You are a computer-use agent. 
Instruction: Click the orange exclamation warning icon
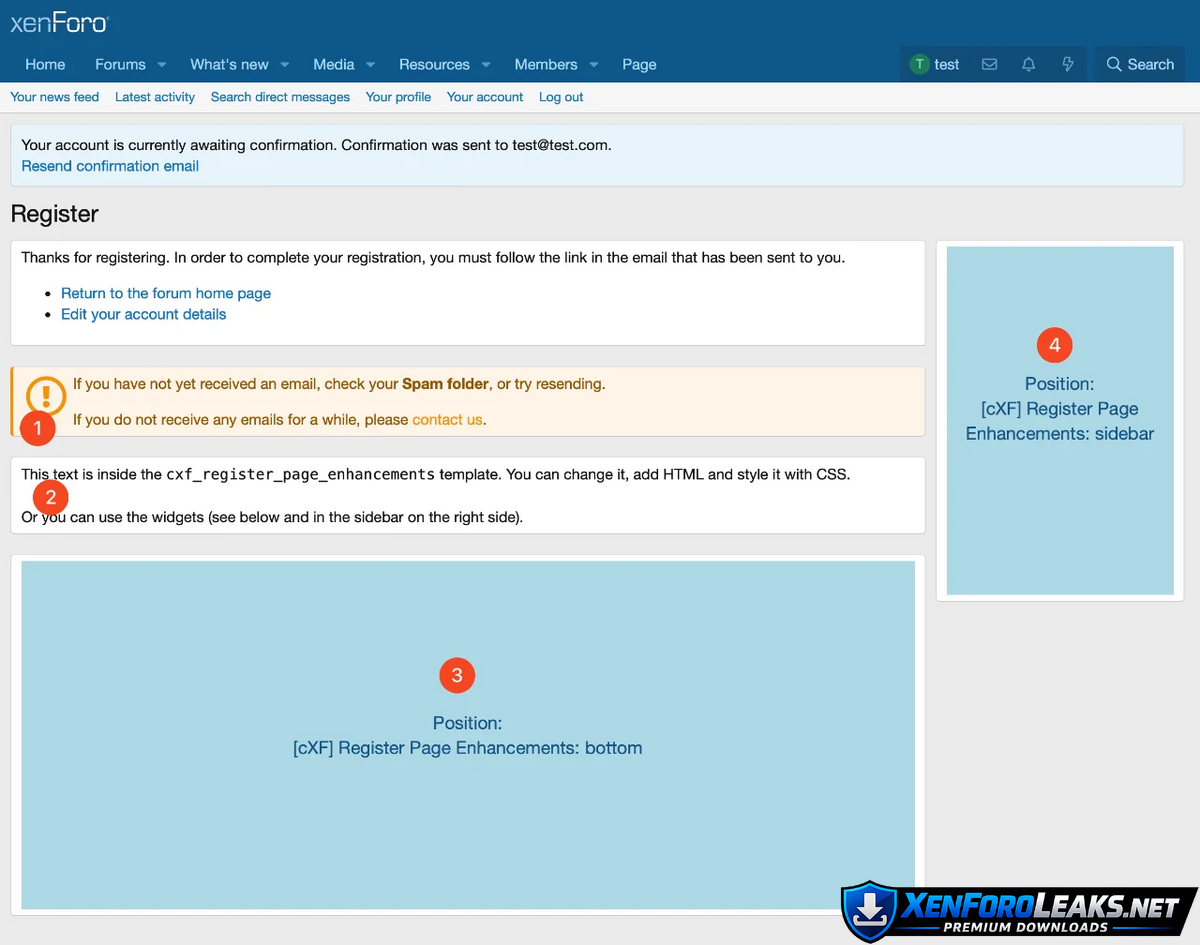(x=46, y=395)
